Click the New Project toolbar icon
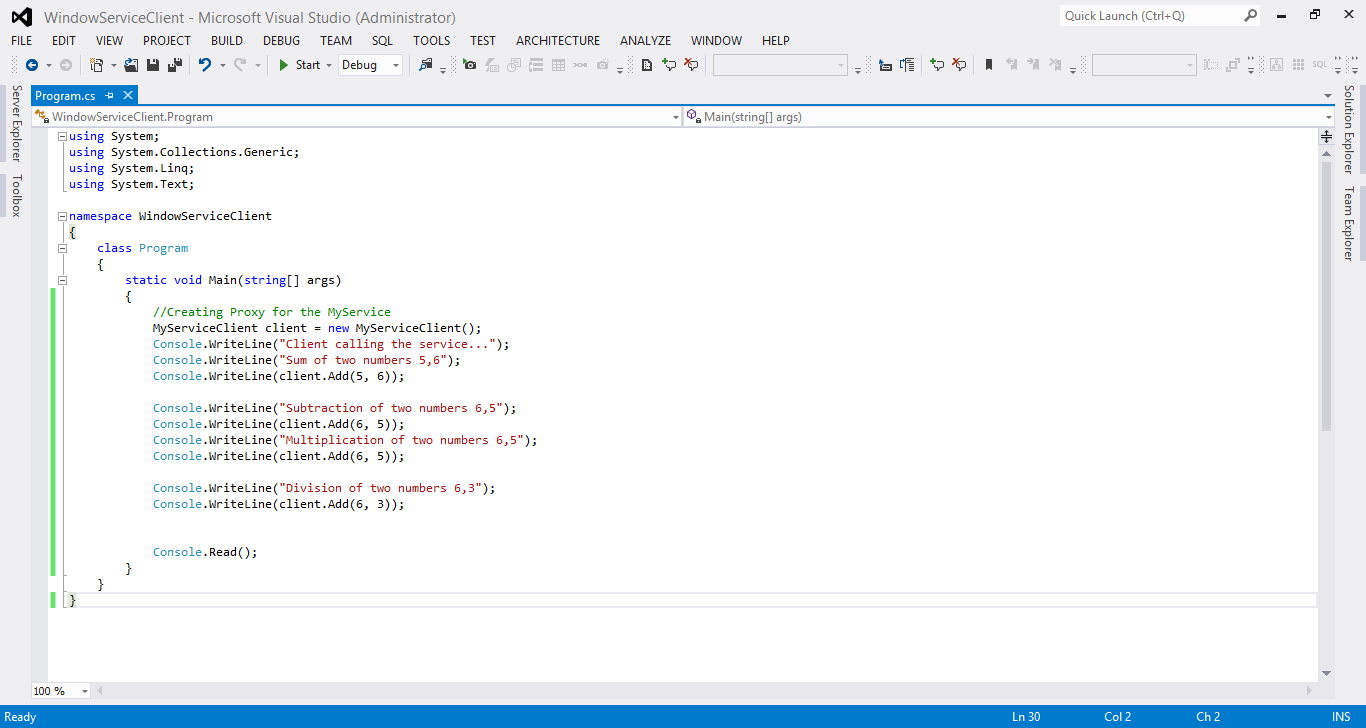 96,65
